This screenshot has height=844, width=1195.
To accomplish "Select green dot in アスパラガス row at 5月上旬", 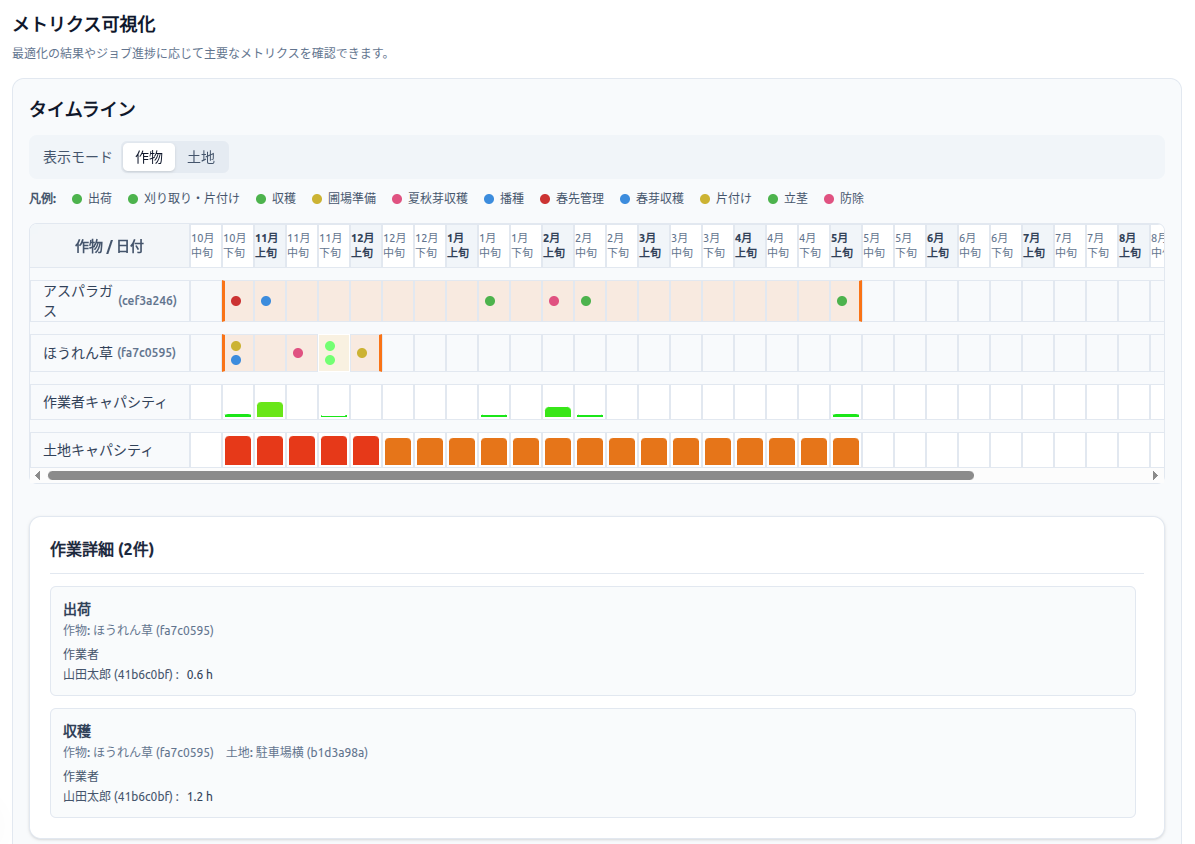I will (x=842, y=301).
